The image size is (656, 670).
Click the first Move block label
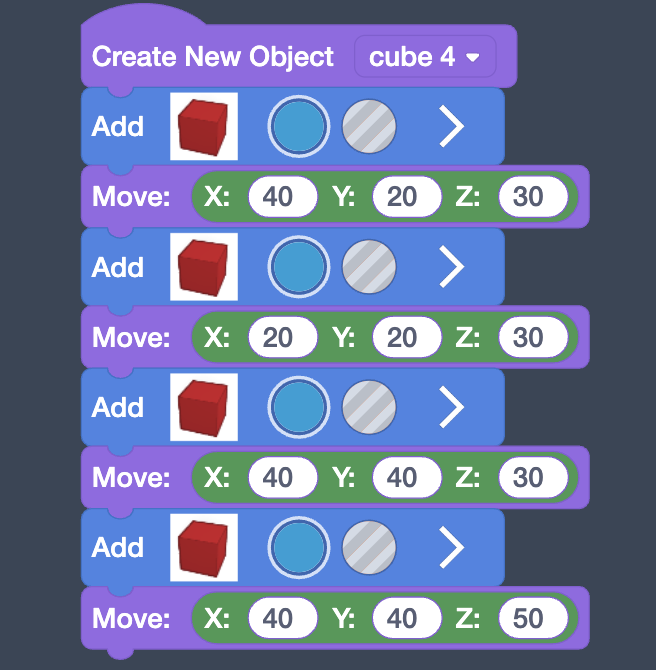point(132,197)
